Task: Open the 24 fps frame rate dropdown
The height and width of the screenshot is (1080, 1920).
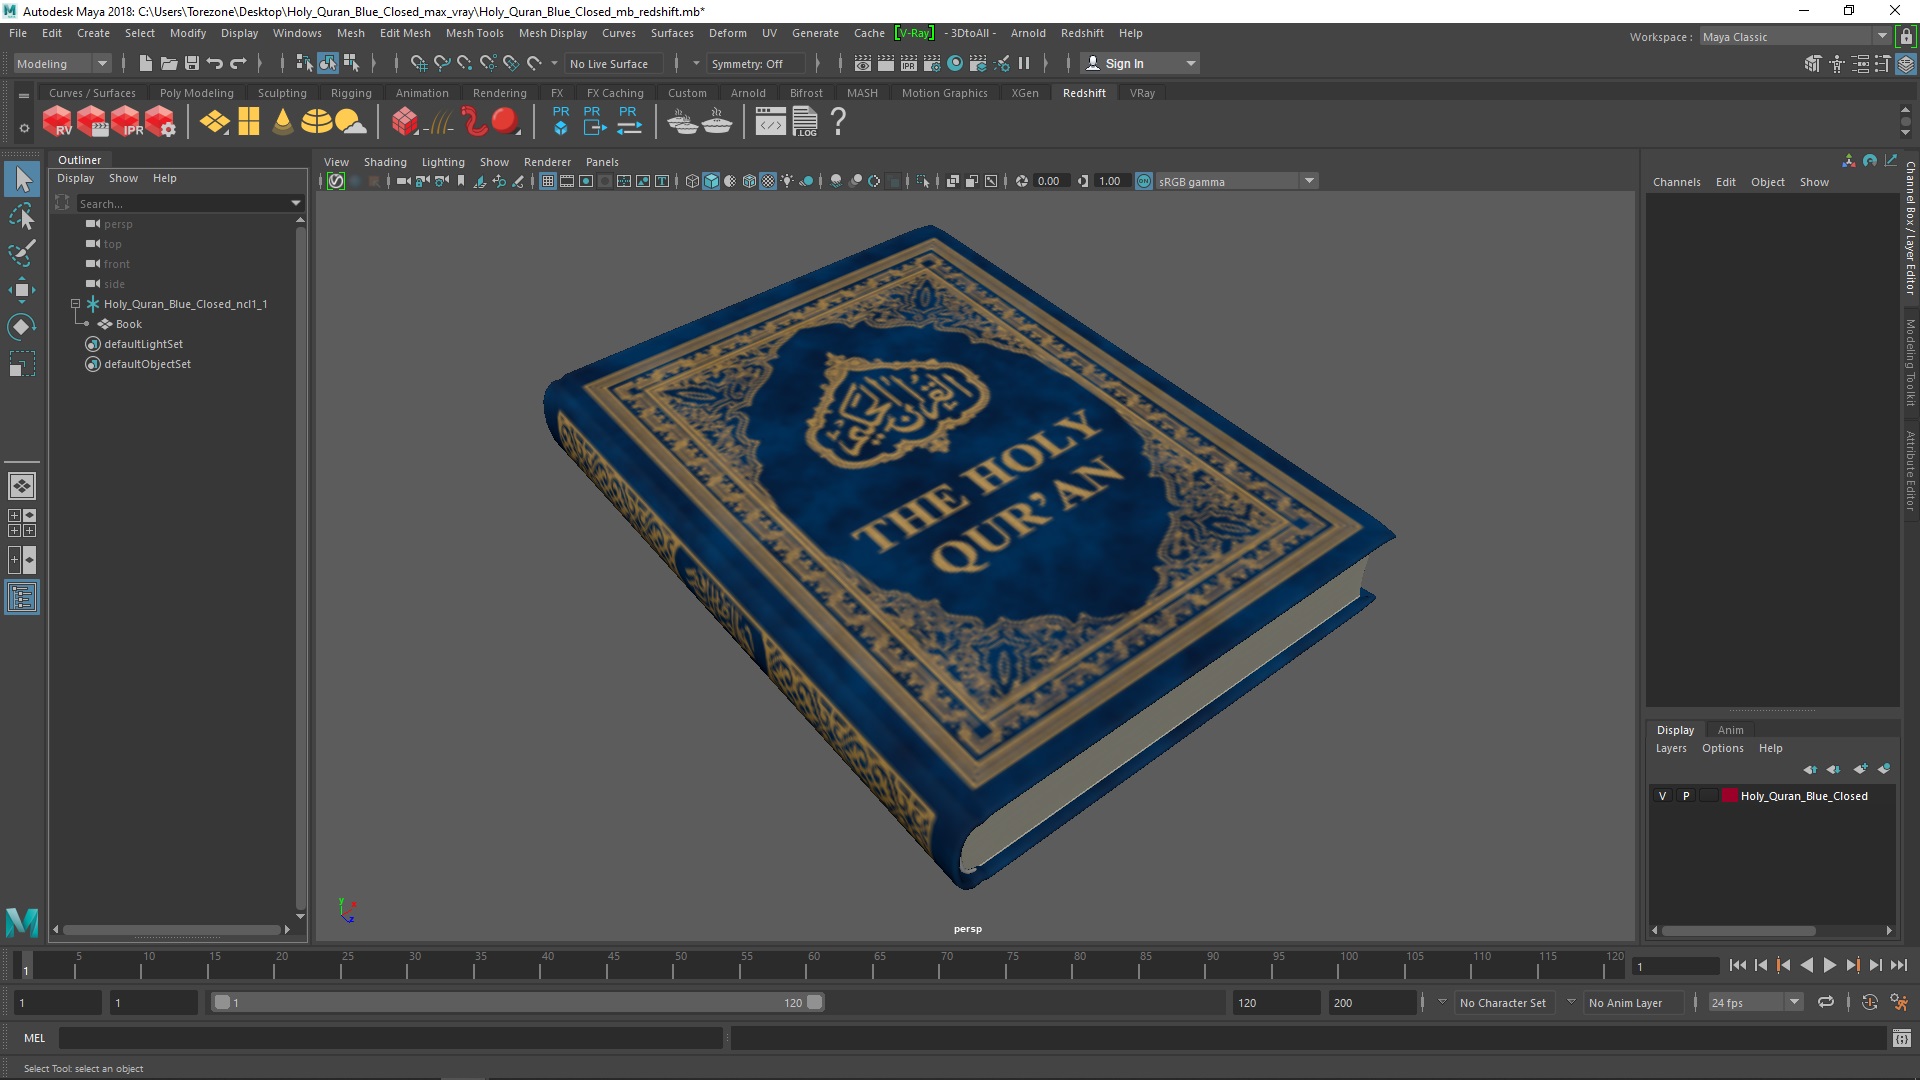Action: 1754,1002
